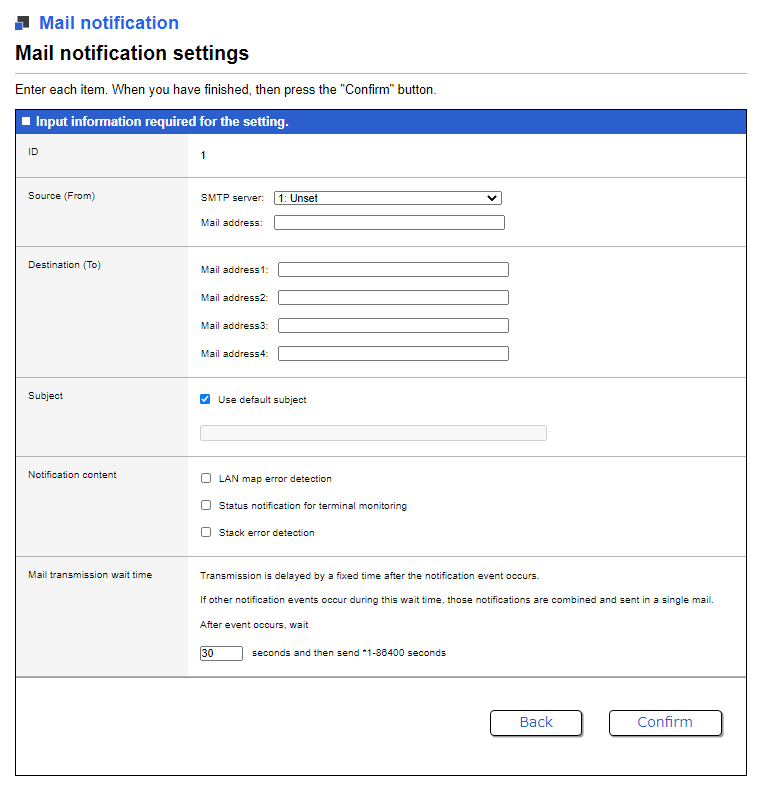This screenshot has width=762, height=796.
Task: Click the Mail address2 destination field
Action: 393,298
